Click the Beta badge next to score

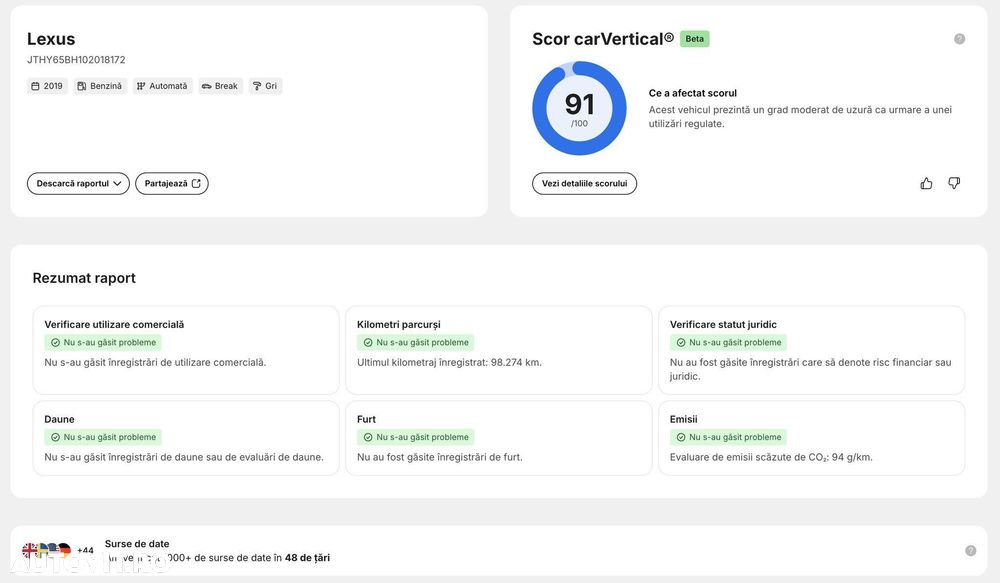coord(695,39)
